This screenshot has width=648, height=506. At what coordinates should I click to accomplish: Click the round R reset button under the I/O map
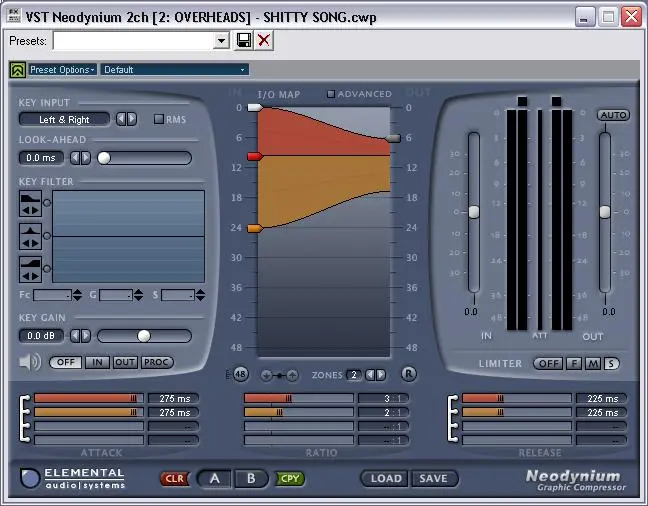[x=408, y=374]
